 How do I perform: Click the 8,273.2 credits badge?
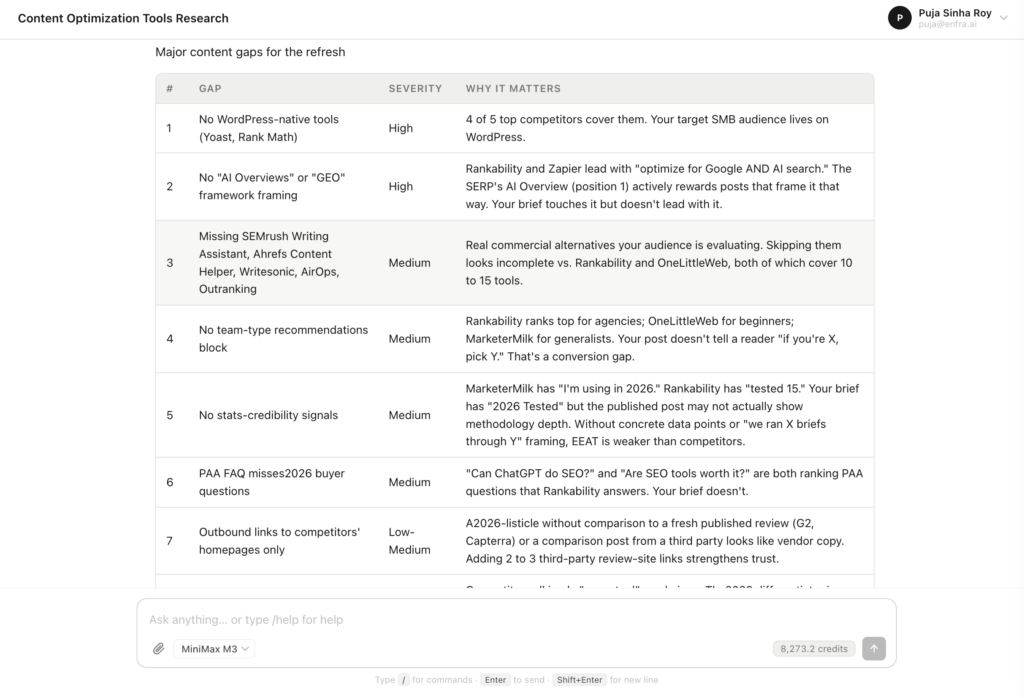(x=814, y=648)
